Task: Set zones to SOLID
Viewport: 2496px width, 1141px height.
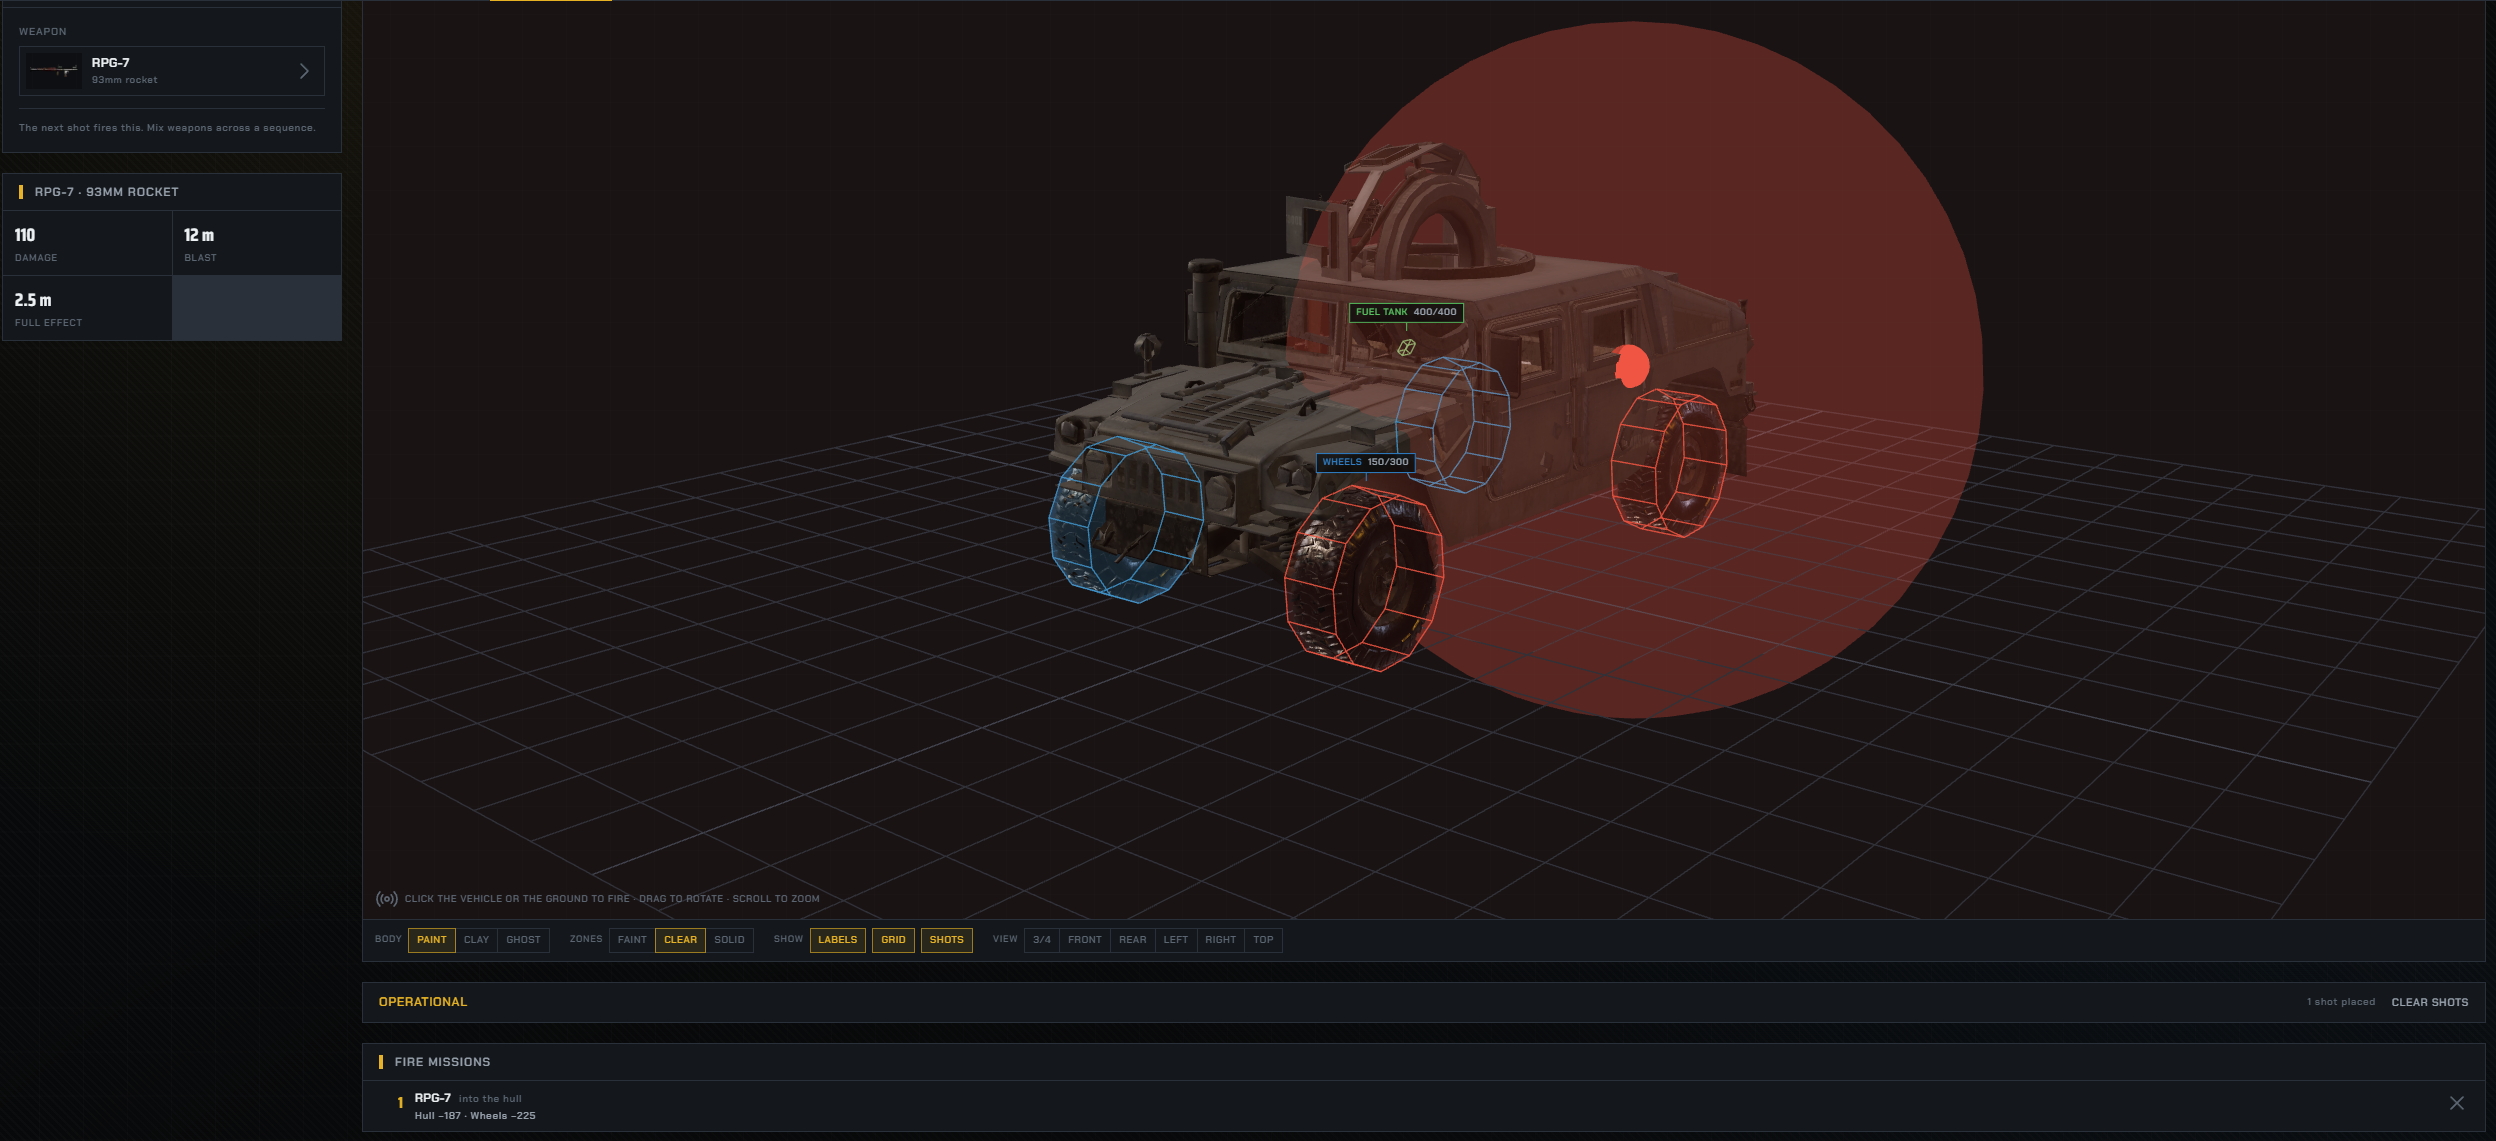Action: [729, 940]
